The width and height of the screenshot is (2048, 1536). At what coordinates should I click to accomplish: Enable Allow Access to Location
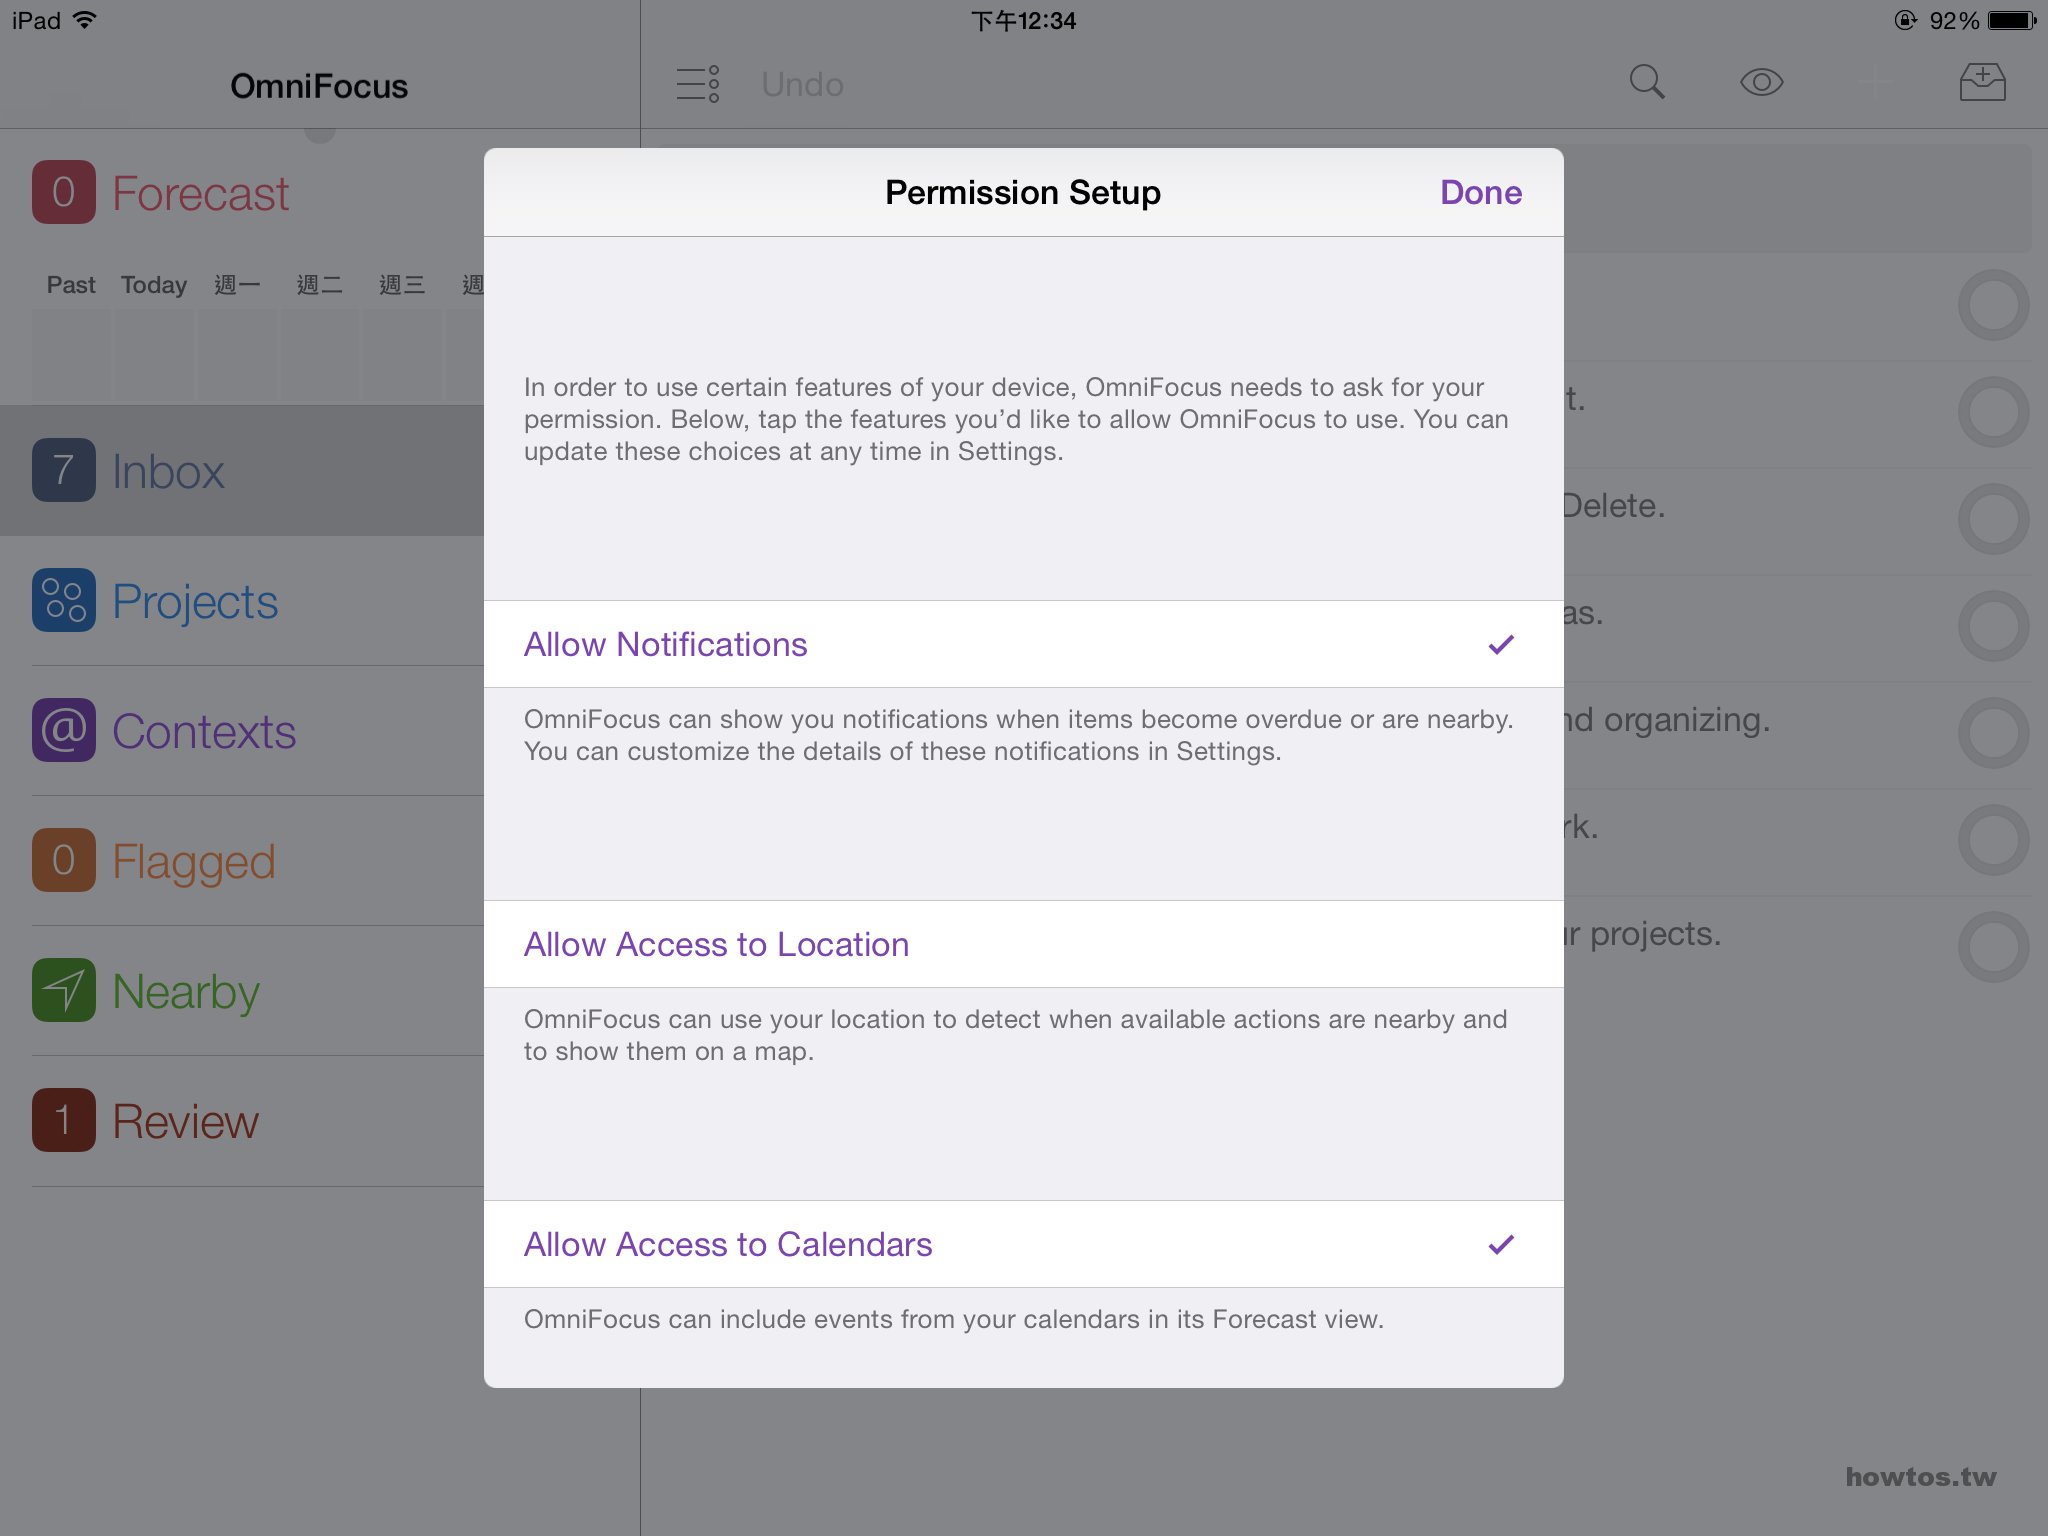click(x=1023, y=944)
